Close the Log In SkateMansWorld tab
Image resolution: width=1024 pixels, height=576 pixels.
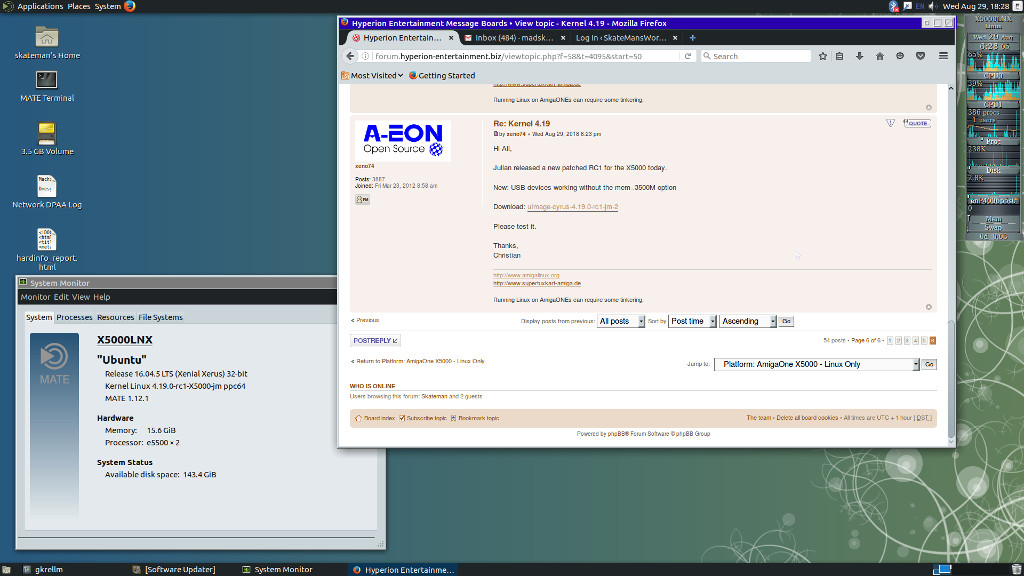675,38
